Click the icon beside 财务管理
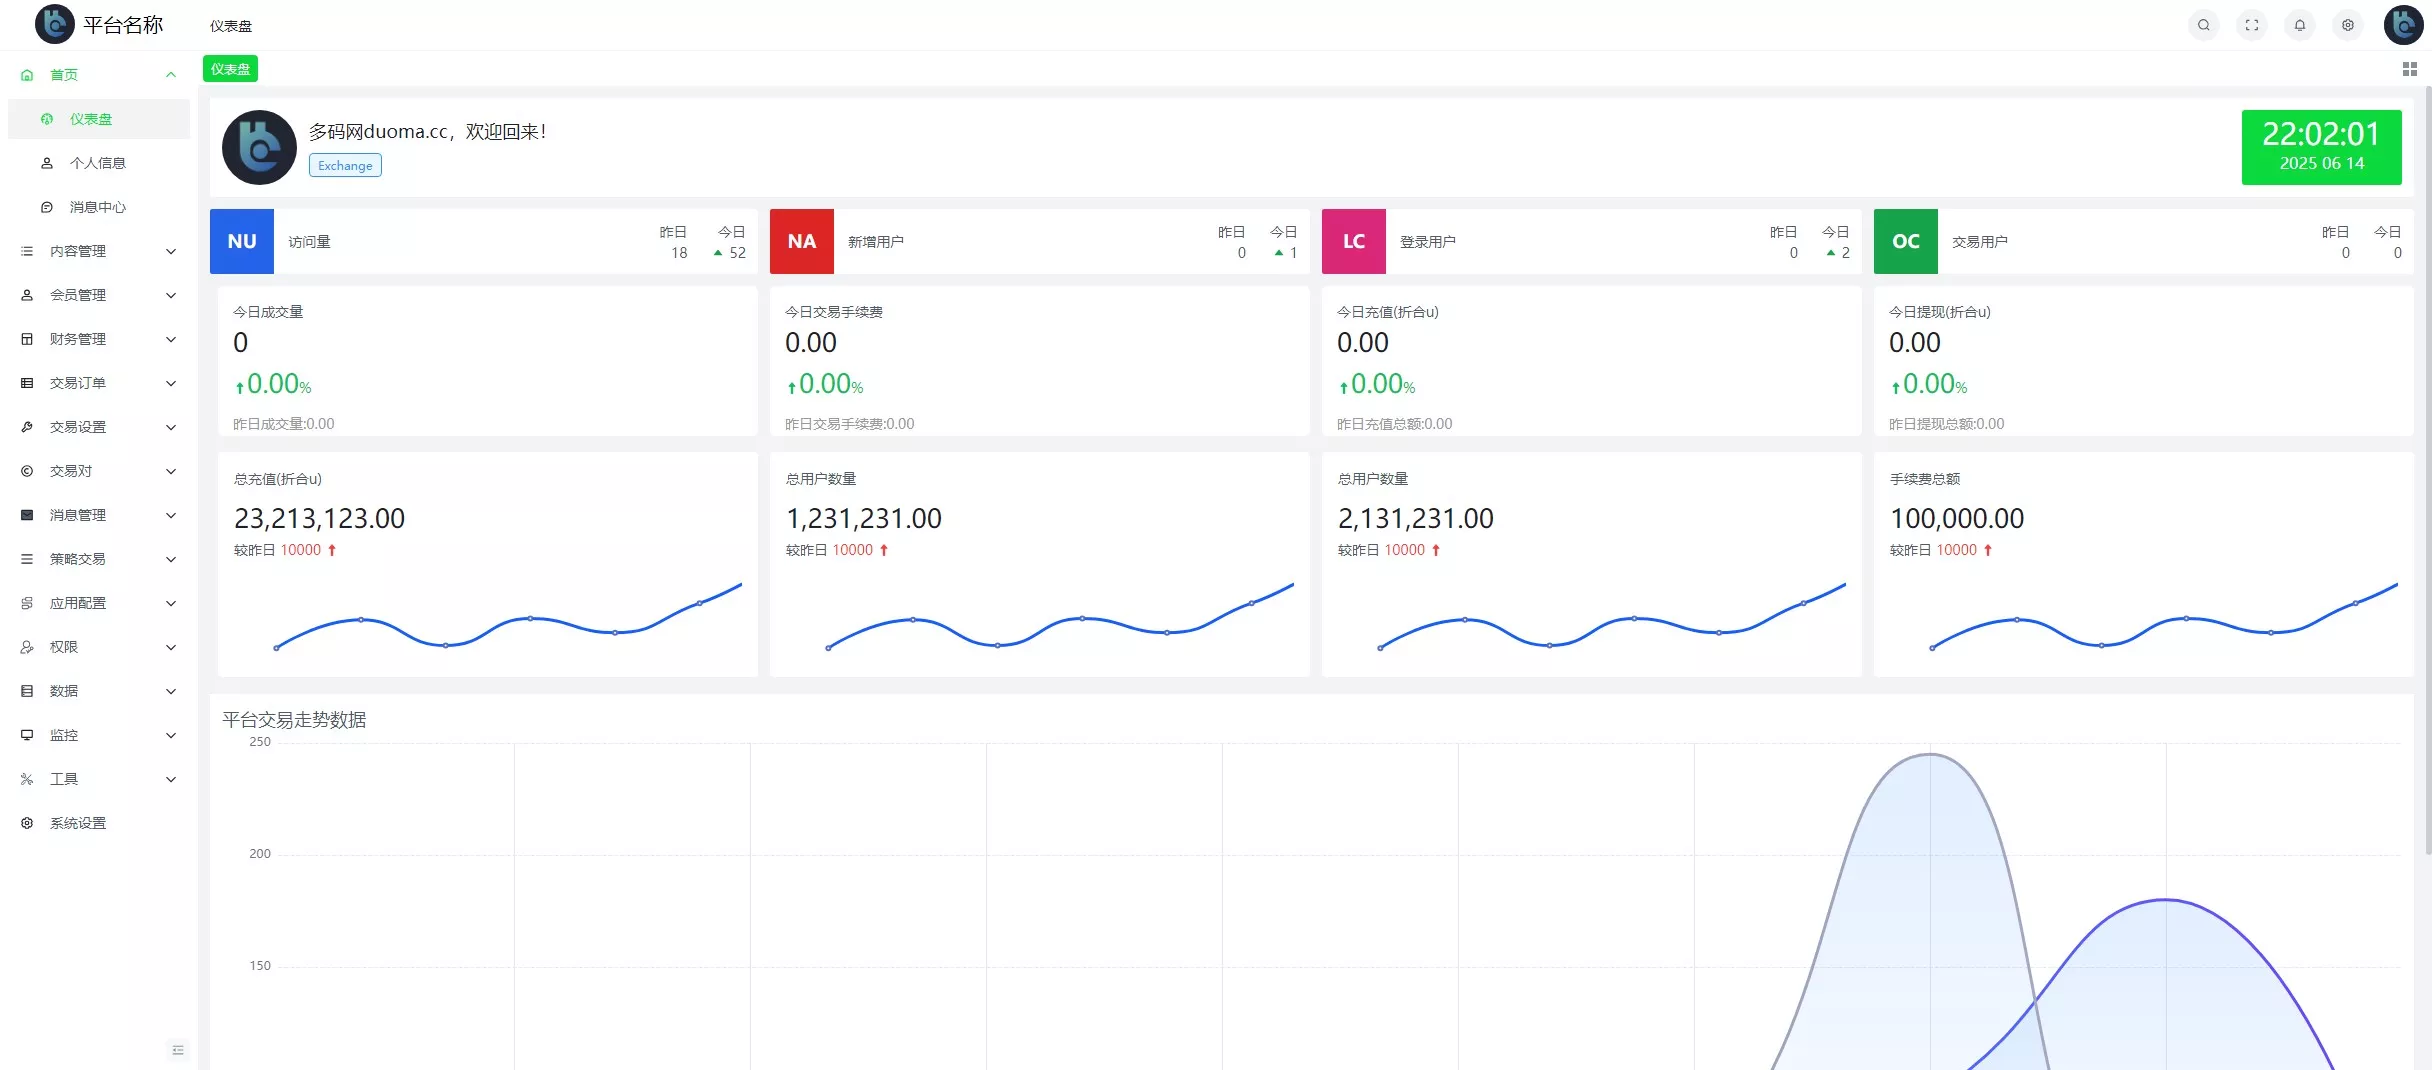This screenshot has height=1070, width=2432. 27,339
